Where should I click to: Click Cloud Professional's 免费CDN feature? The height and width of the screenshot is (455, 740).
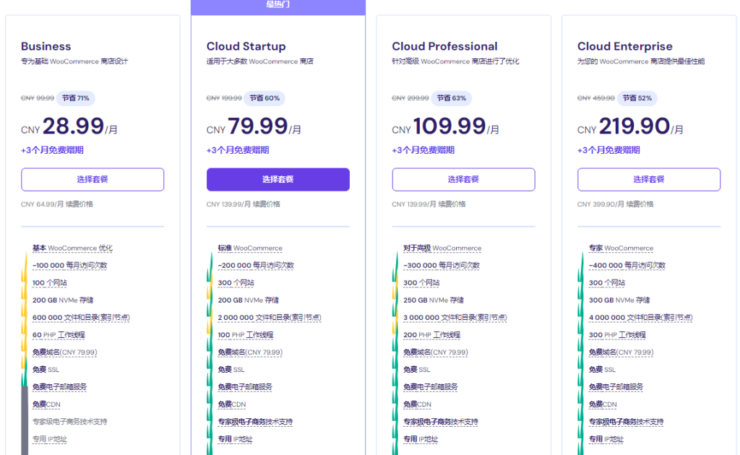coord(417,404)
